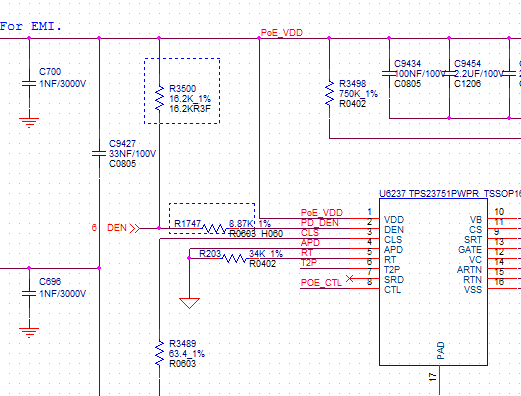
Task: Click the VDD pin name on U6237
Action: click(x=394, y=220)
